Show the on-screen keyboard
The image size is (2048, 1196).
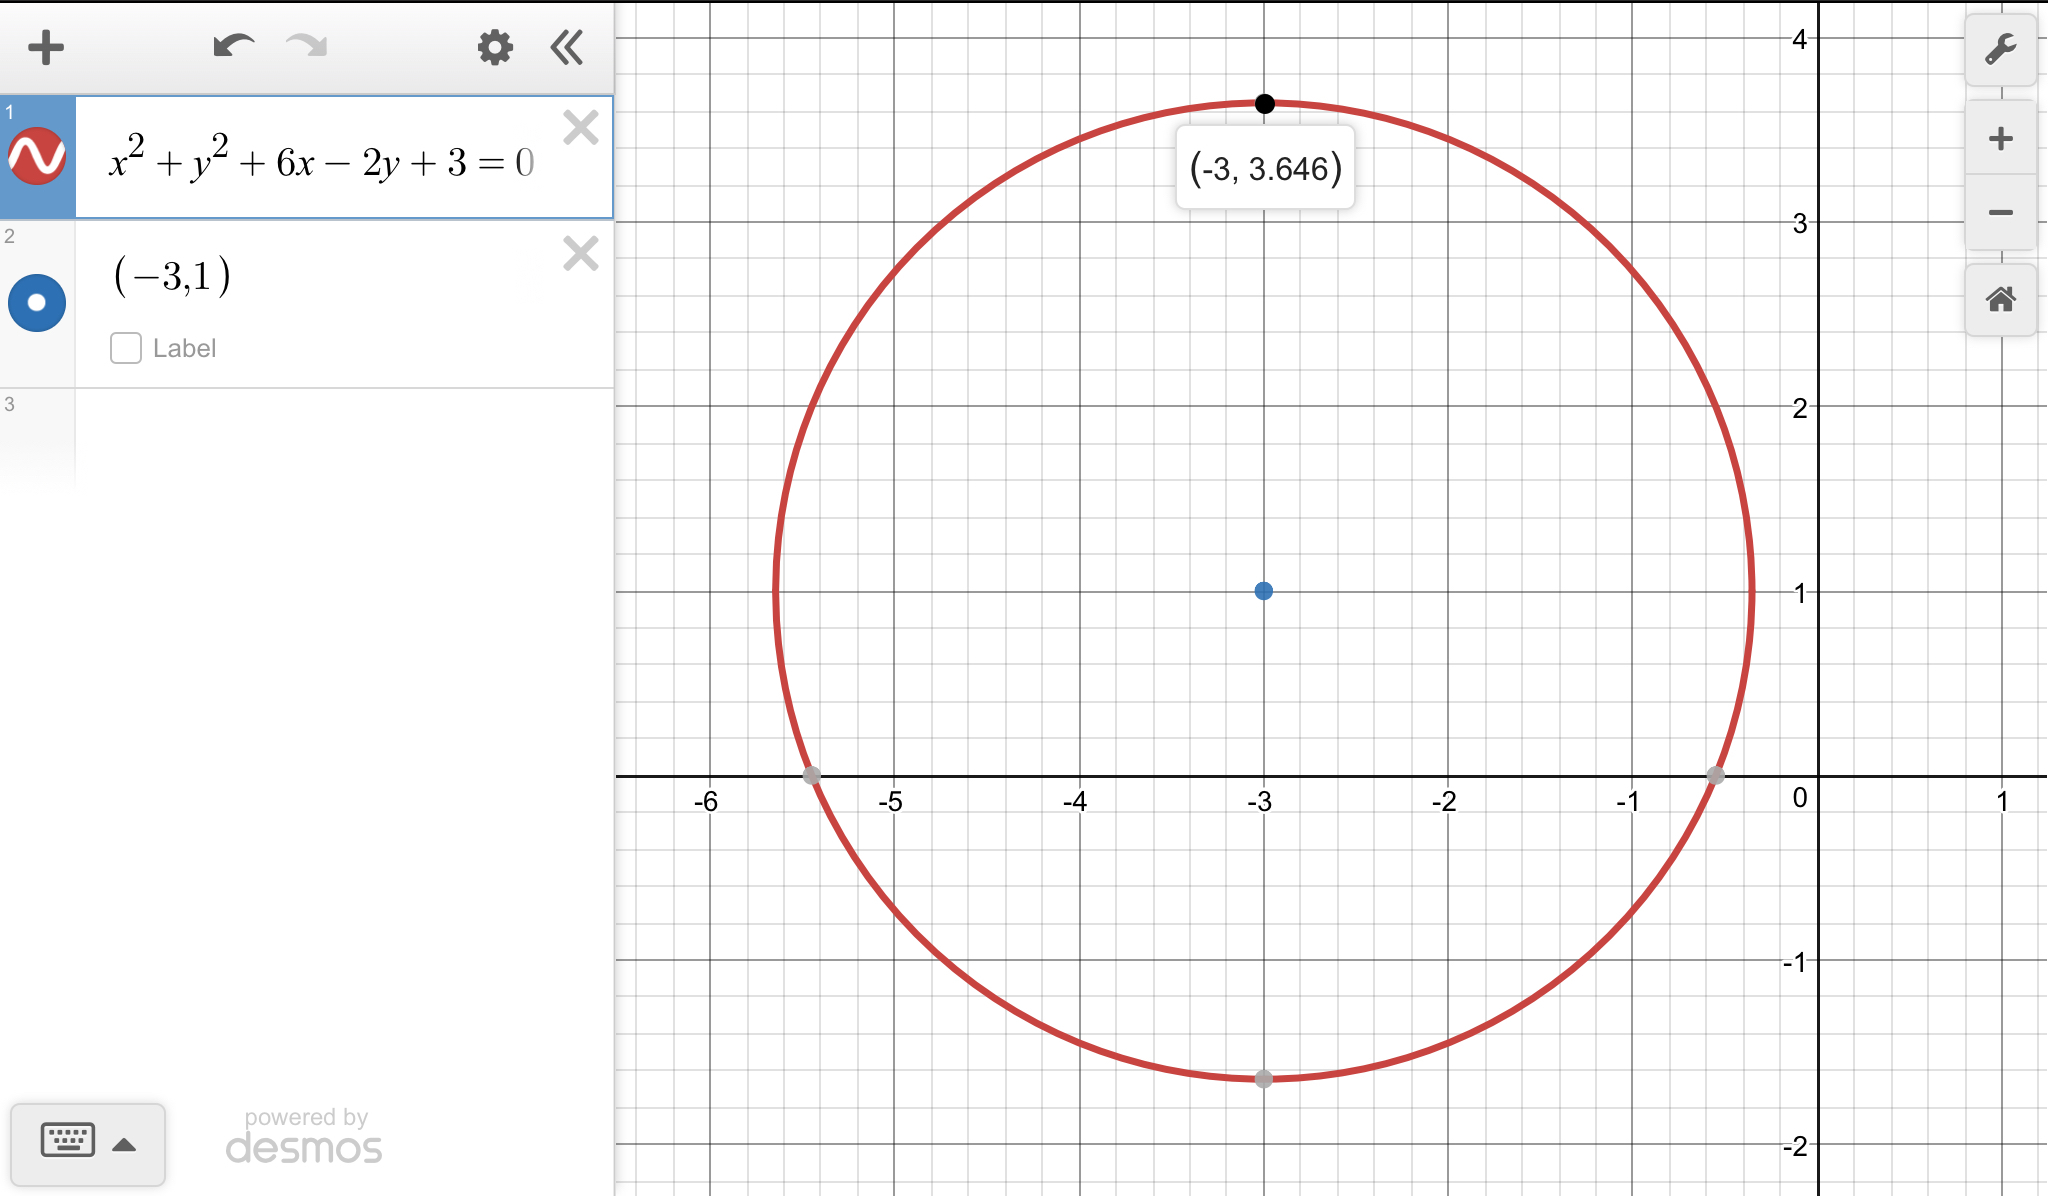coord(68,1141)
